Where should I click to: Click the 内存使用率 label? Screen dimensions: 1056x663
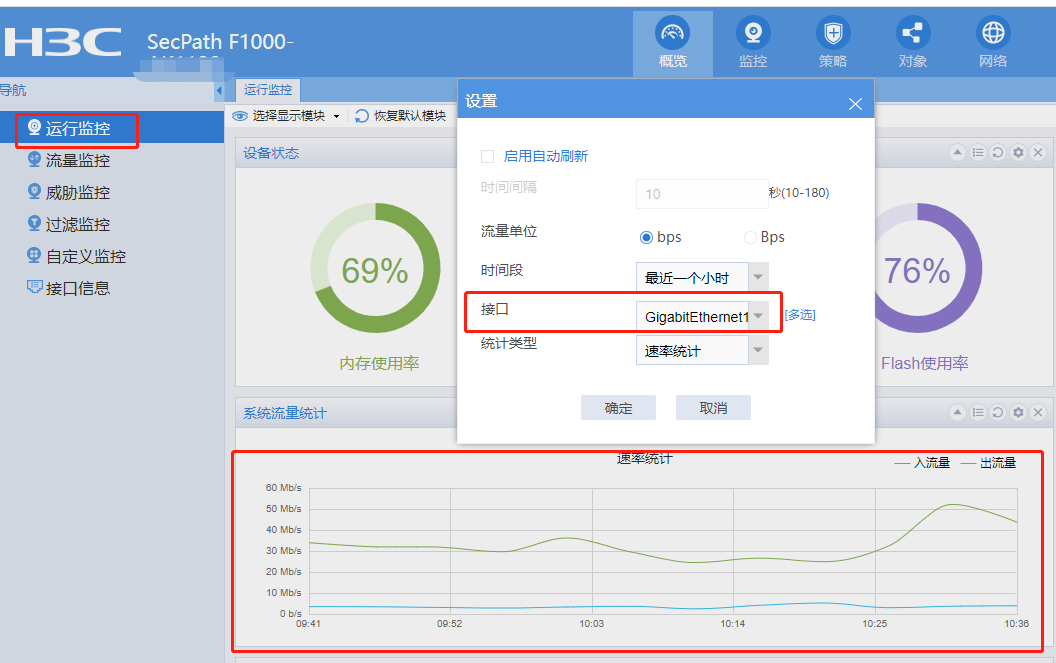[379, 363]
